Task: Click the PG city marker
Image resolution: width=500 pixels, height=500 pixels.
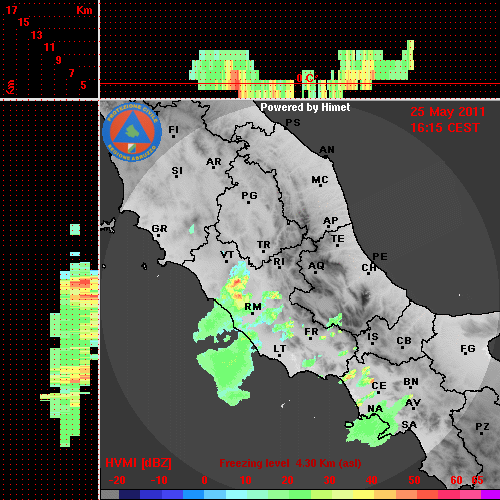Action: coord(248,202)
